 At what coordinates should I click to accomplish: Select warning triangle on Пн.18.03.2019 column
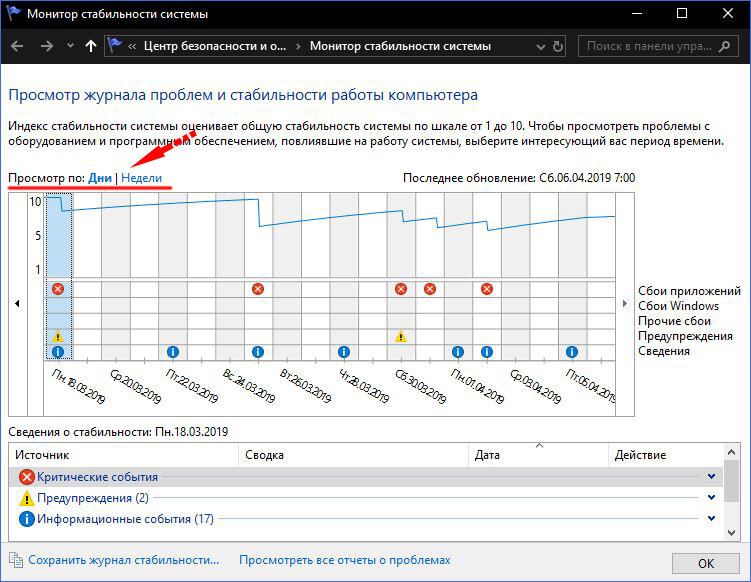pyautogui.click(x=58, y=336)
